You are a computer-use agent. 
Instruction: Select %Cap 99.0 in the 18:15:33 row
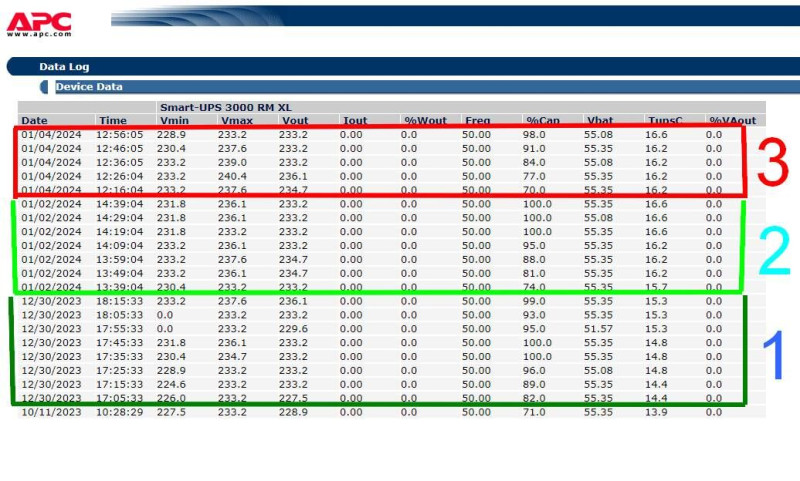(x=534, y=301)
